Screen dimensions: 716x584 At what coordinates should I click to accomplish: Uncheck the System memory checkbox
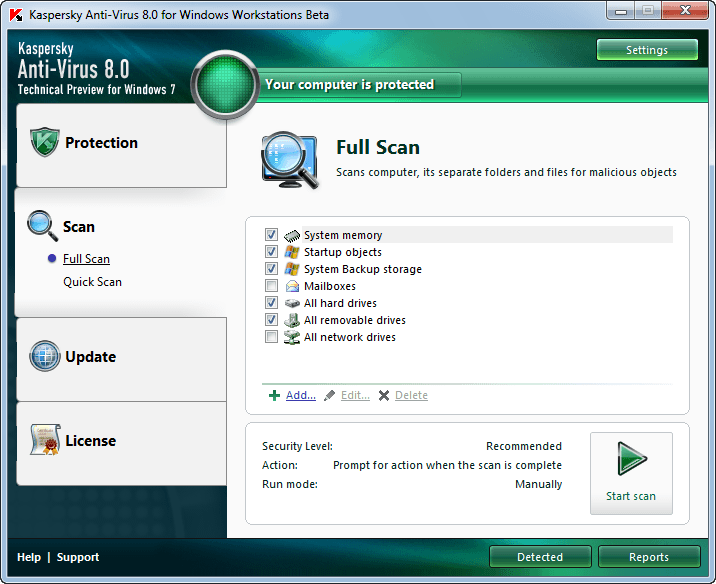click(x=271, y=235)
